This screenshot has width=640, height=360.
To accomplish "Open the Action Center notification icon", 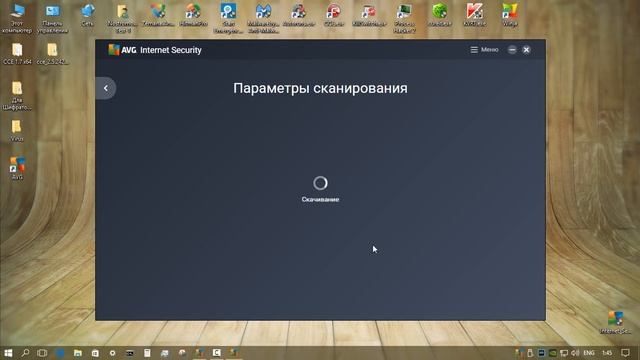I will point(625,353).
